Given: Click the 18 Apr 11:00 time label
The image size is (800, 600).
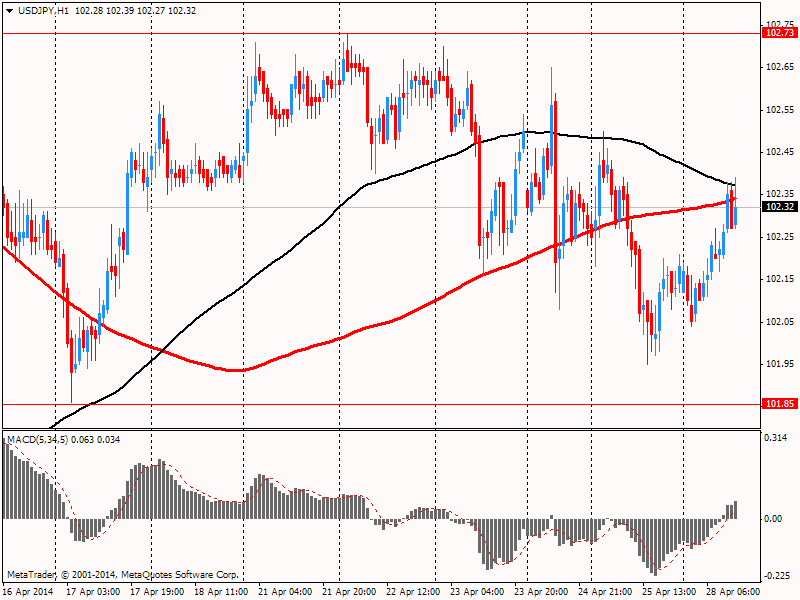Looking at the screenshot, I should point(220,591).
